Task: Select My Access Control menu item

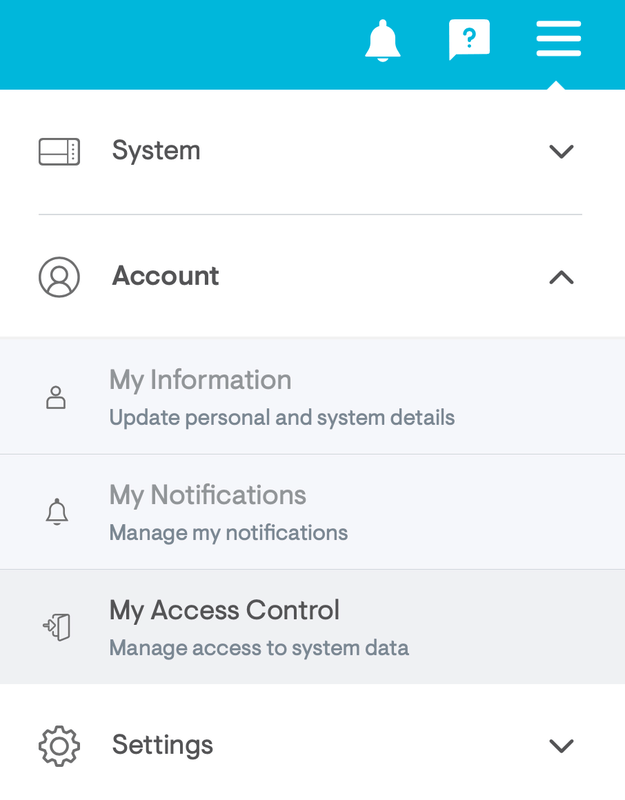Action: 224,611
